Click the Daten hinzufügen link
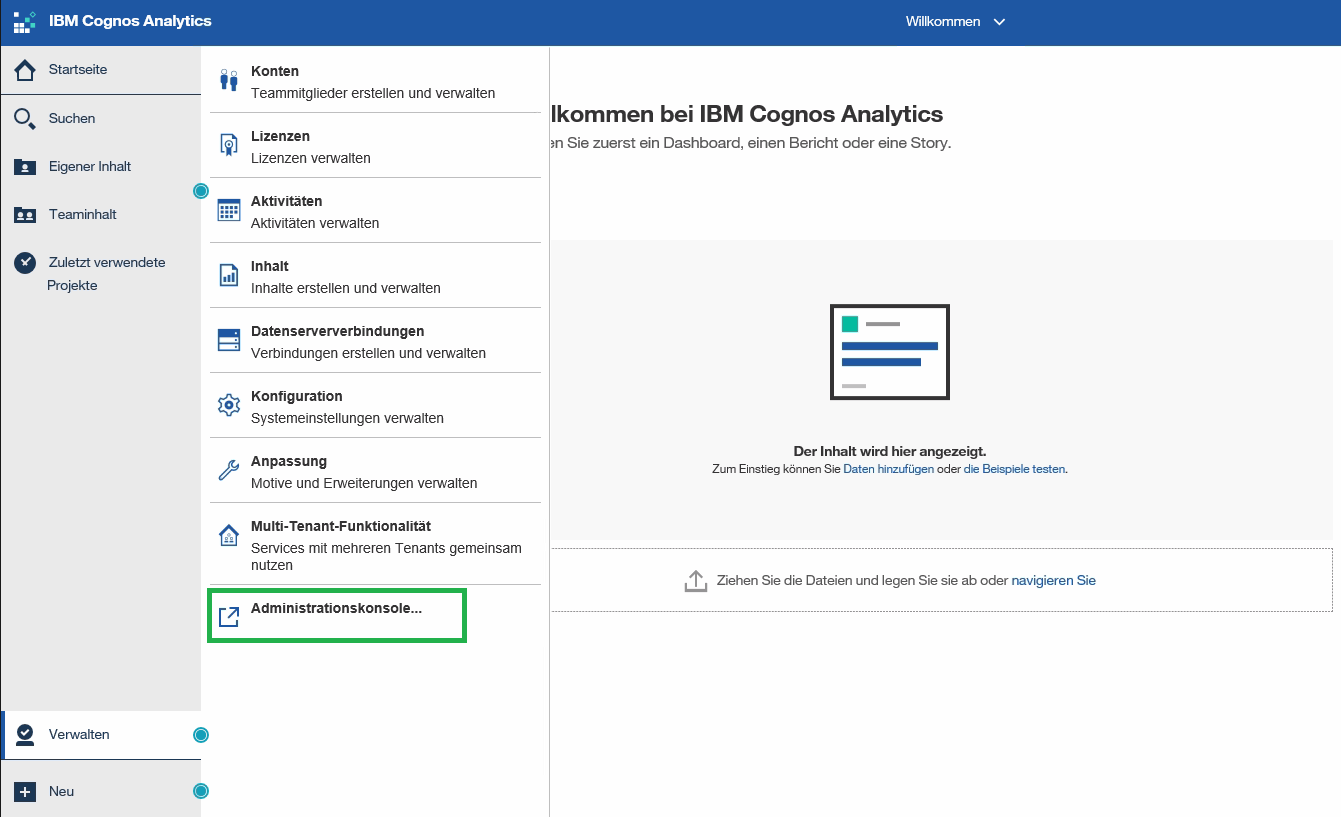The width and height of the screenshot is (1341, 817). pos(888,469)
